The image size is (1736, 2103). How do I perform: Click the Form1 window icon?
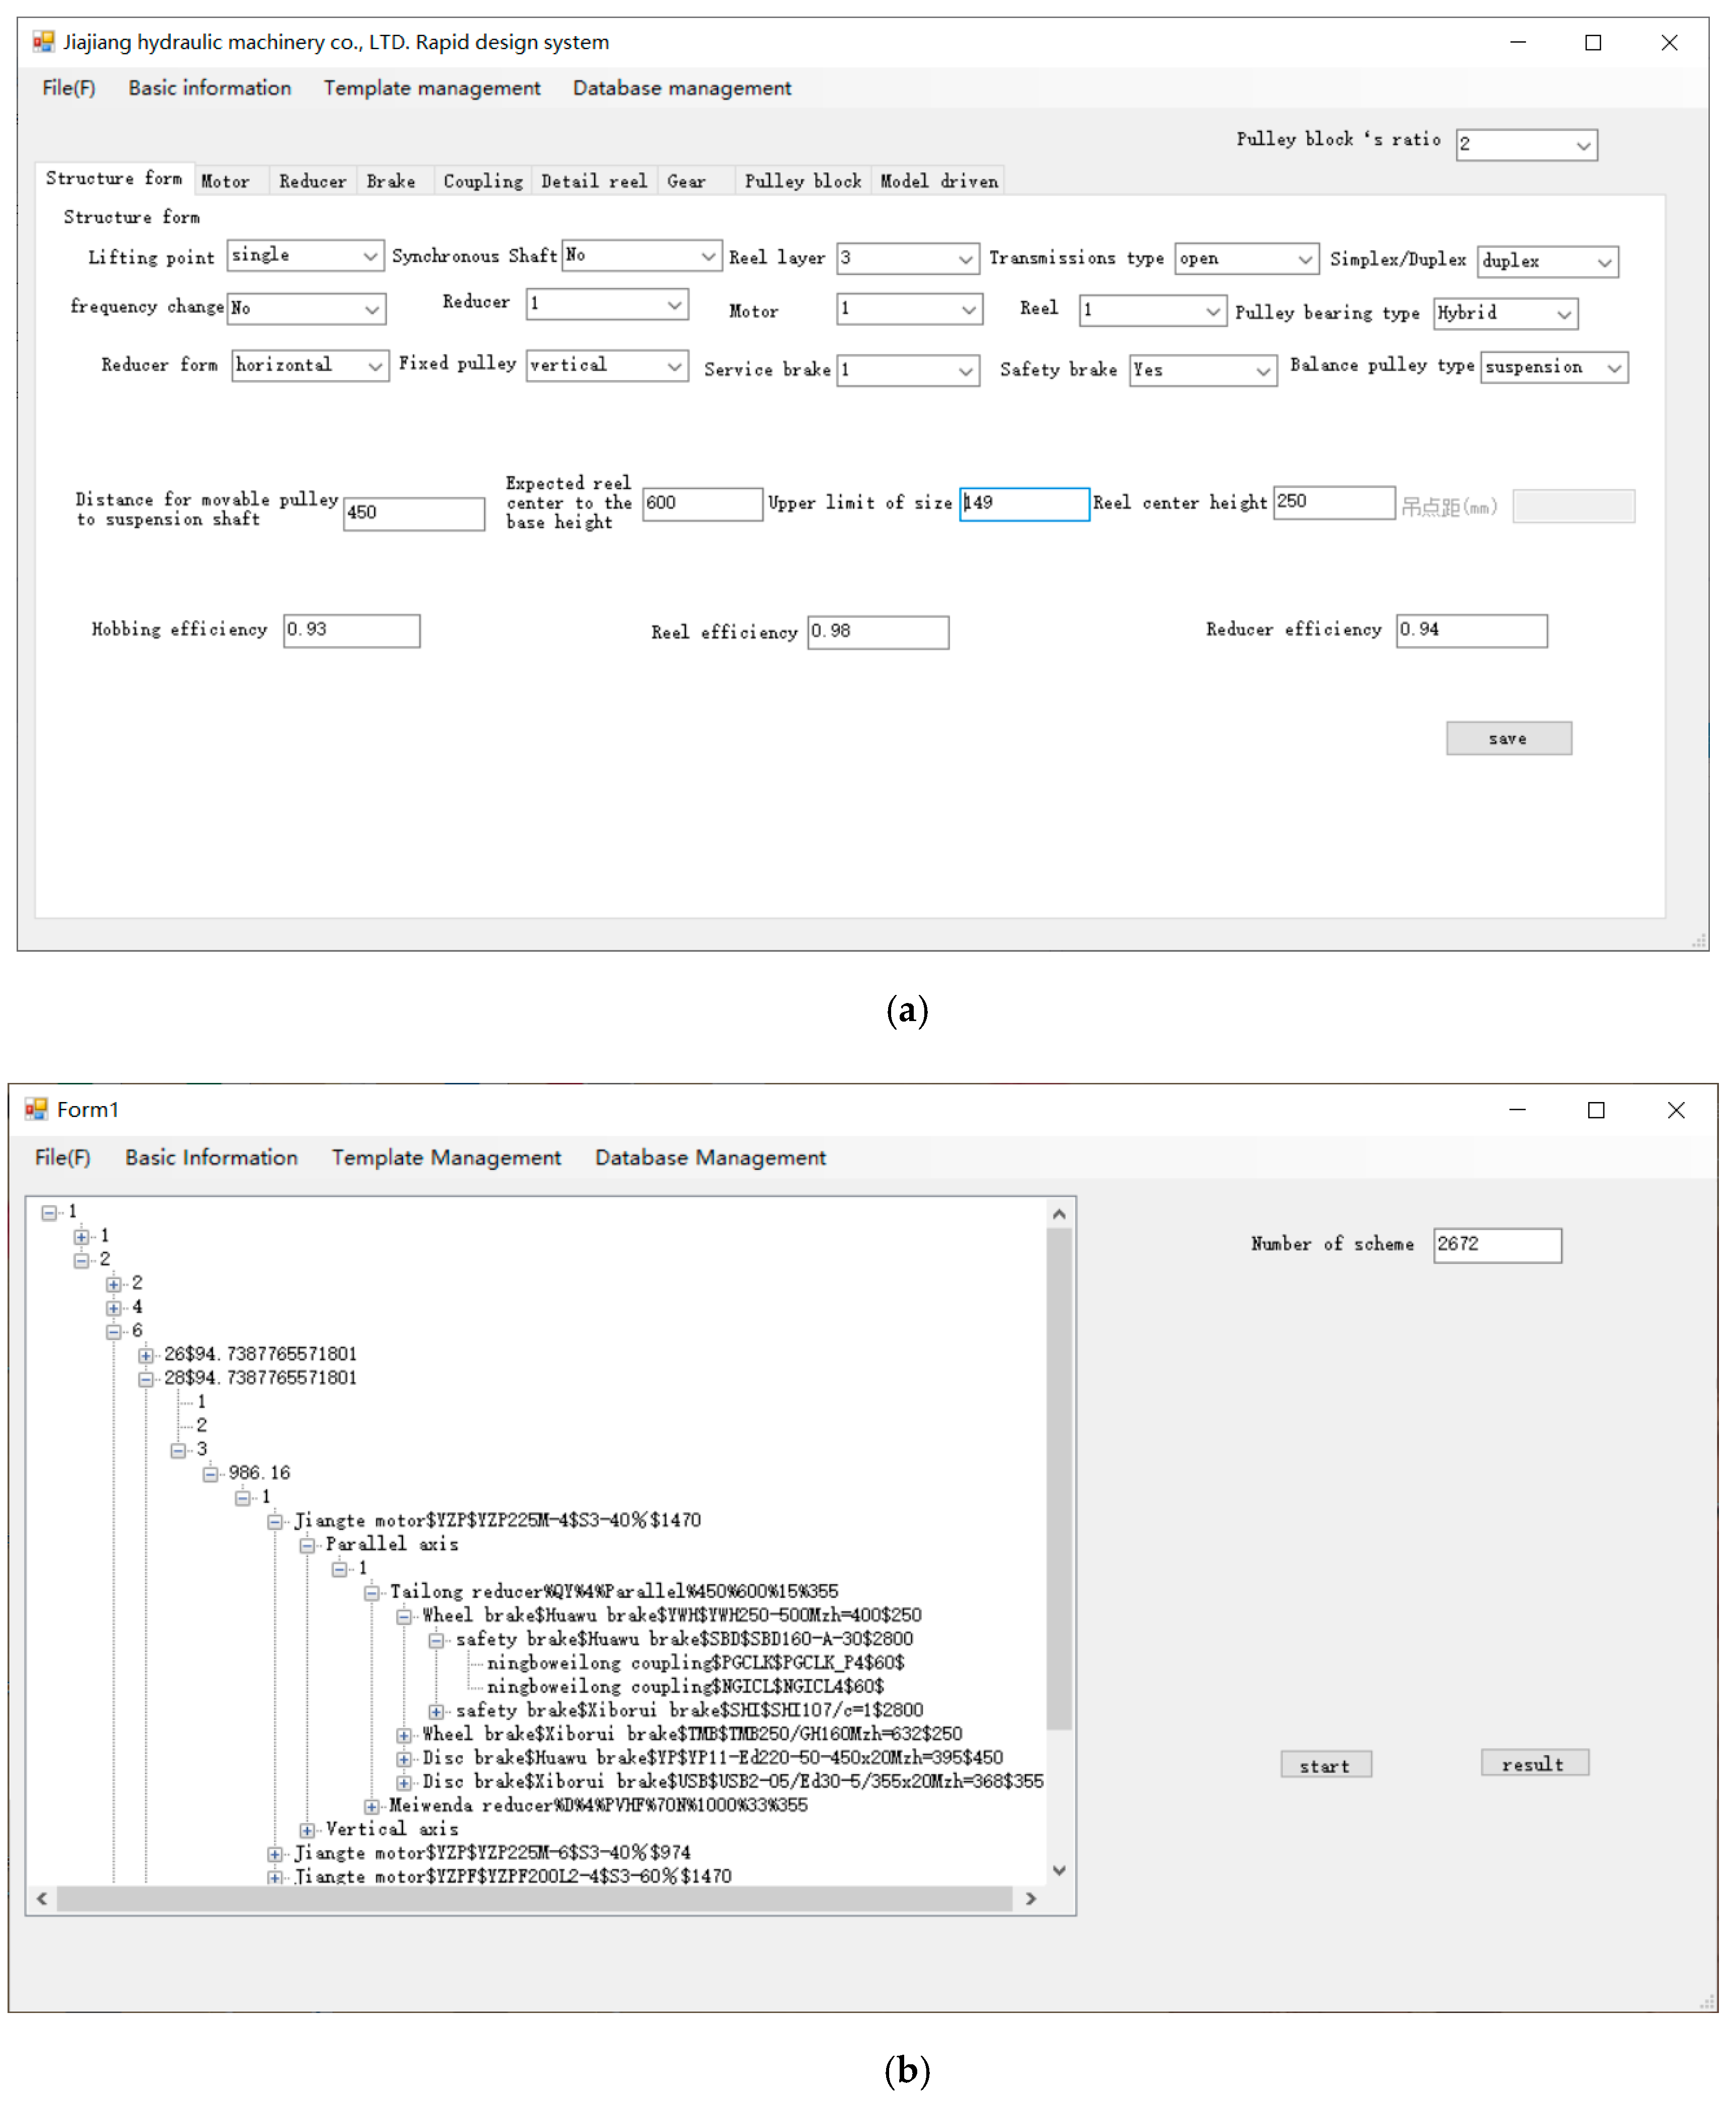(36, 1108)
